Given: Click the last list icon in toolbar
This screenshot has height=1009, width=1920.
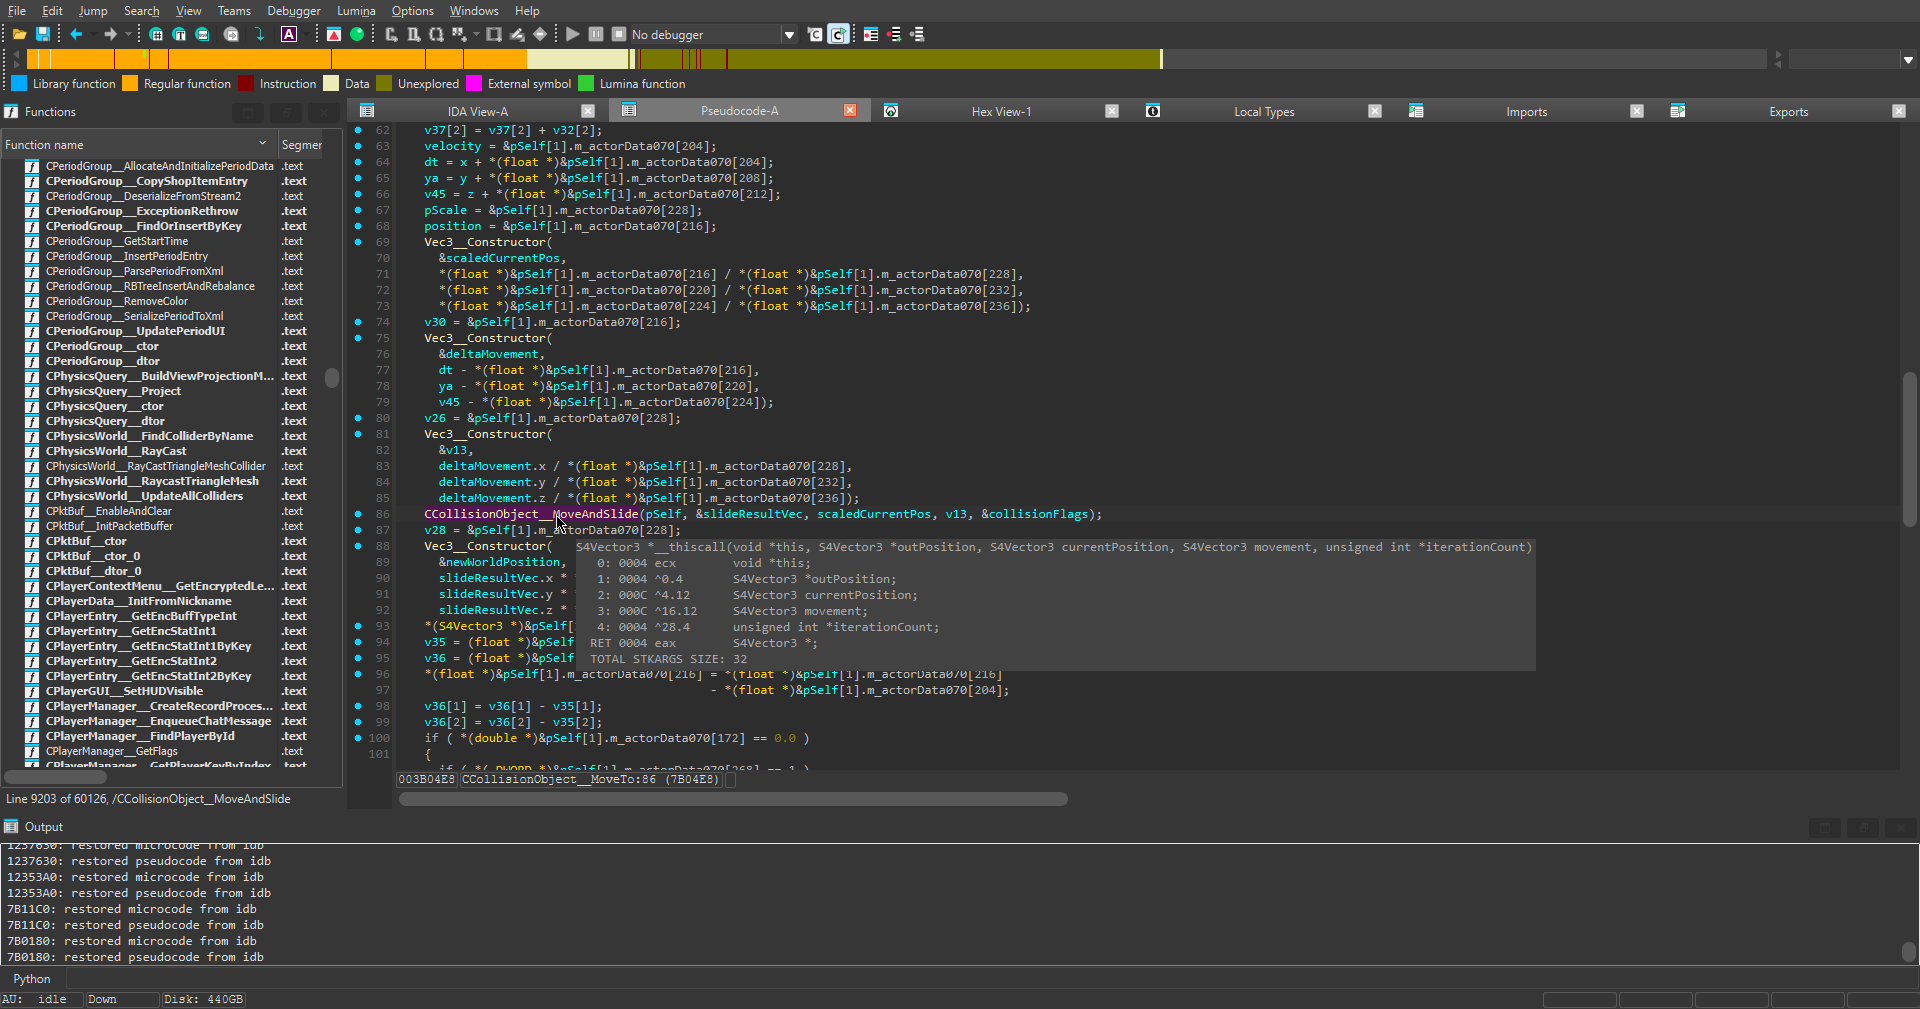Looking at the screenshot, I should click(917, 34).
